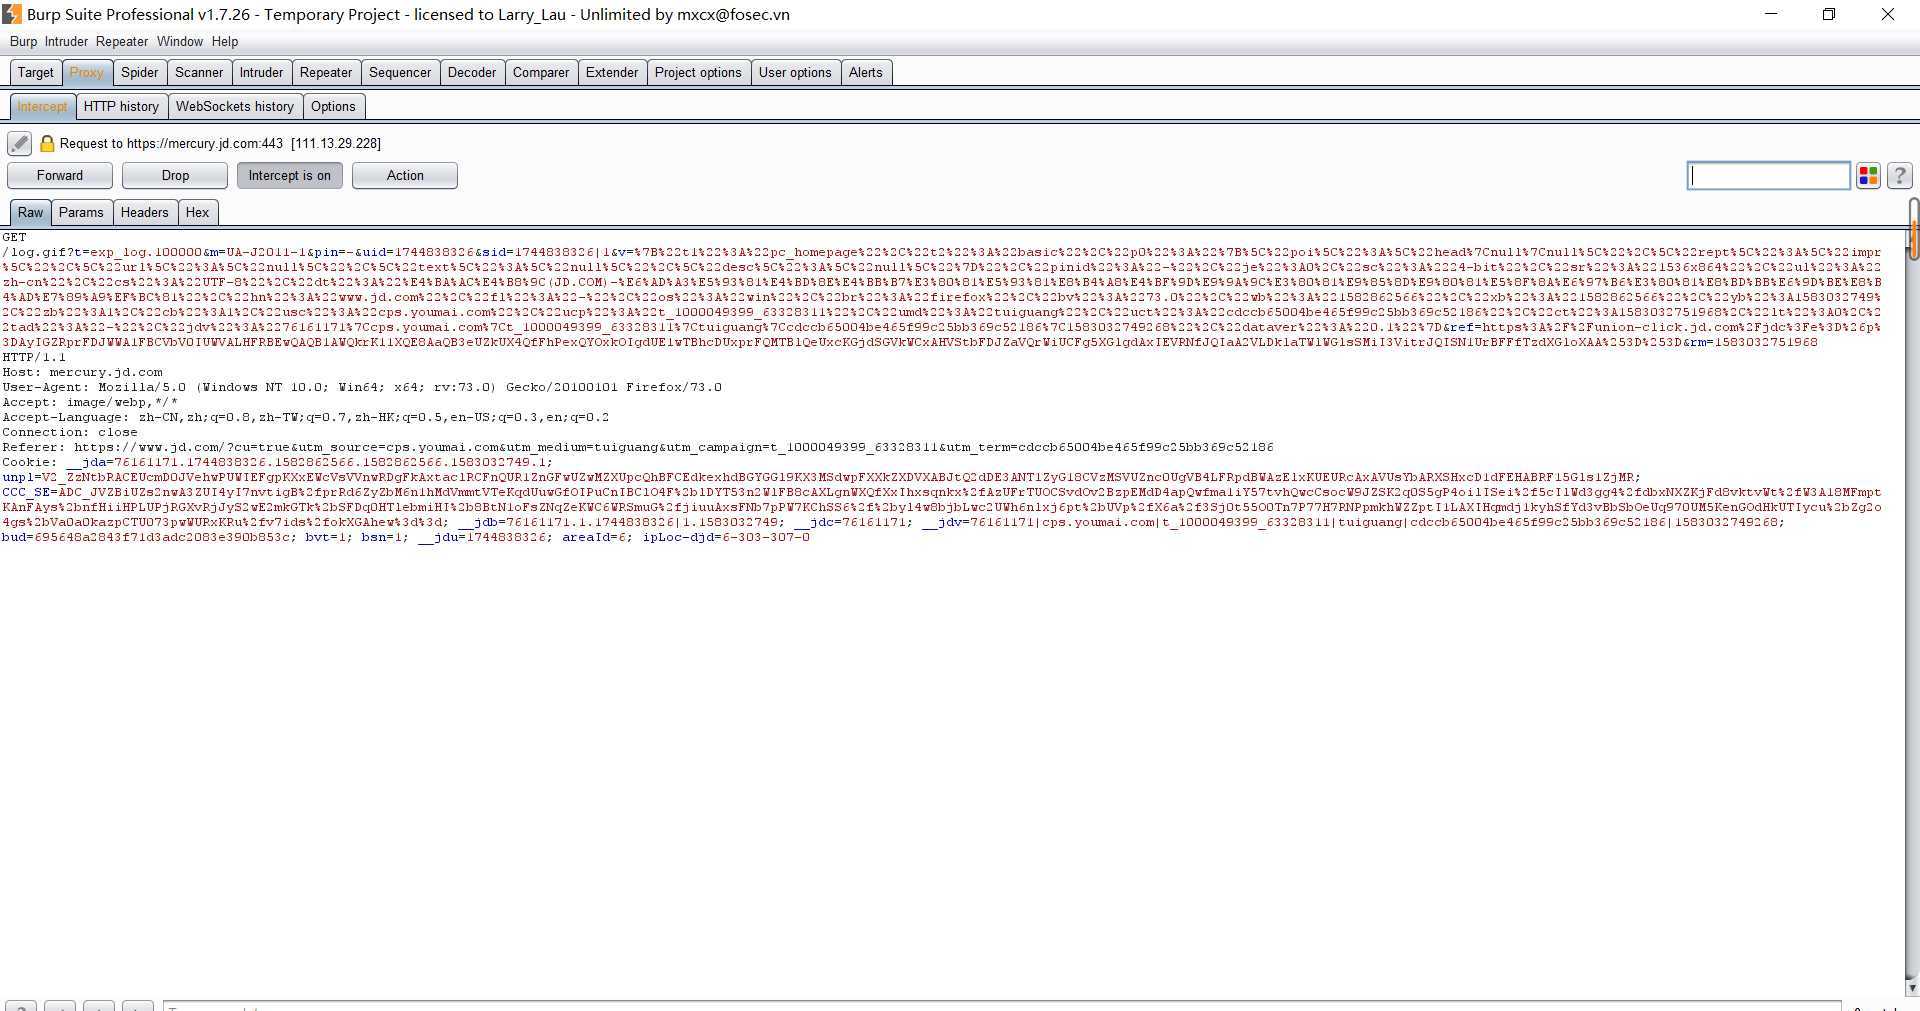Click the Accept: image/webp header line
Screen dimensions: 1920x1011
[90, 402]
